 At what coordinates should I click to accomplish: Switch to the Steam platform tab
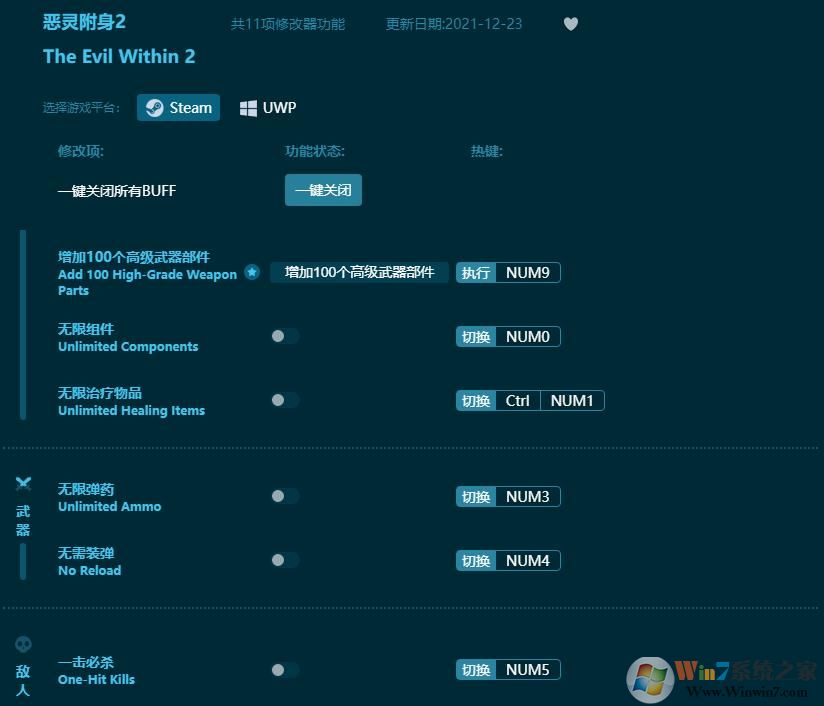point(178,107)
